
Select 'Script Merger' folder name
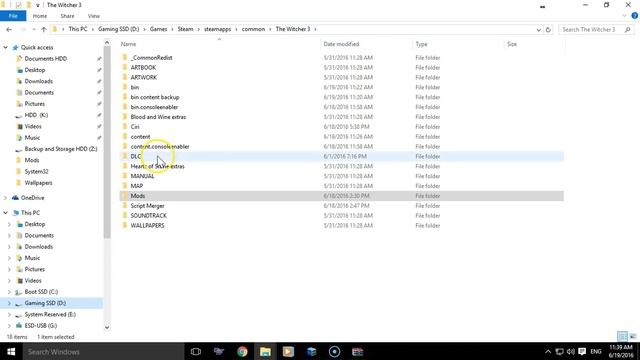pyautogui.click(x=147, y=206)
